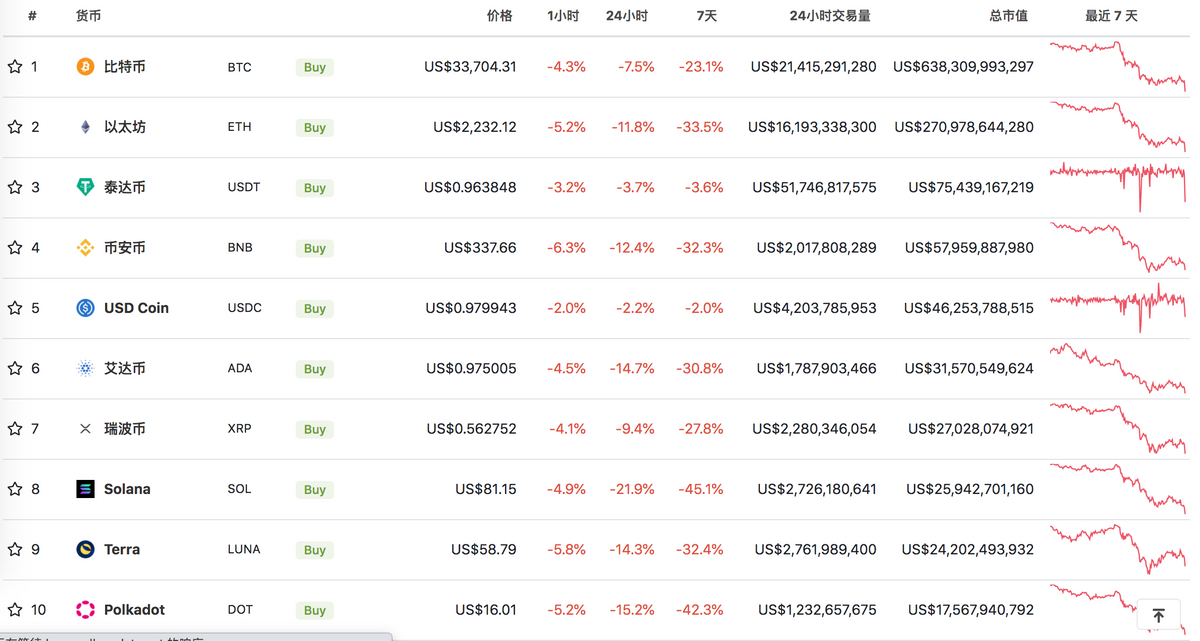Open the 以太坊 coin name link

point(124,127)
